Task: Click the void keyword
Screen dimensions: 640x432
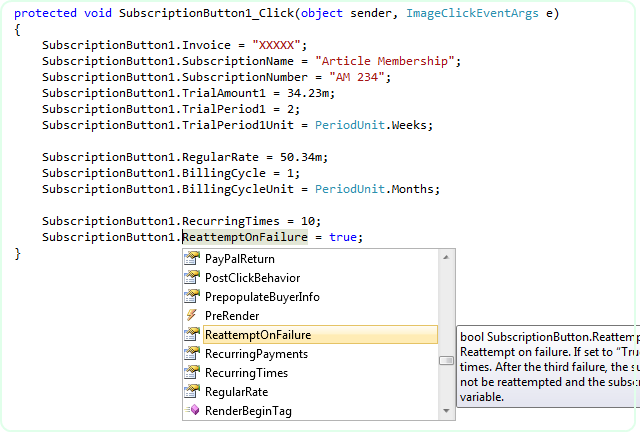Action: click(98, 13)
